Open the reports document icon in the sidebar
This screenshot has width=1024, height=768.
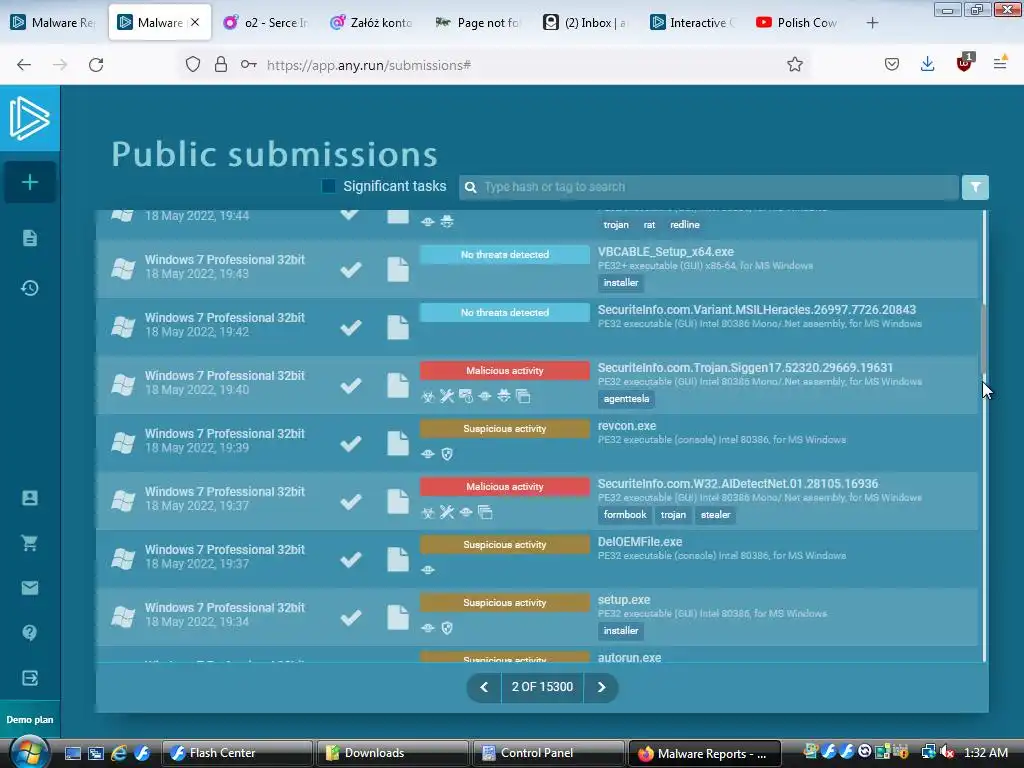pos(30,238)
